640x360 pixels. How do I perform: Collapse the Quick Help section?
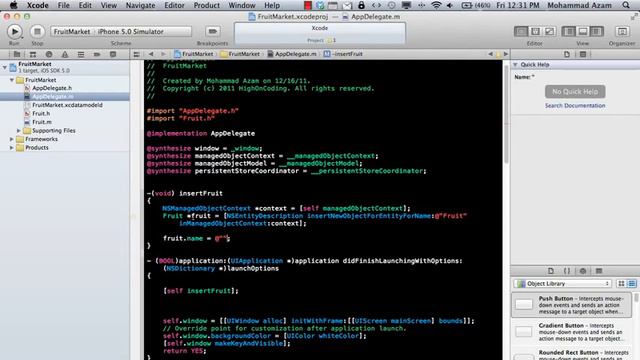point(515,64)
